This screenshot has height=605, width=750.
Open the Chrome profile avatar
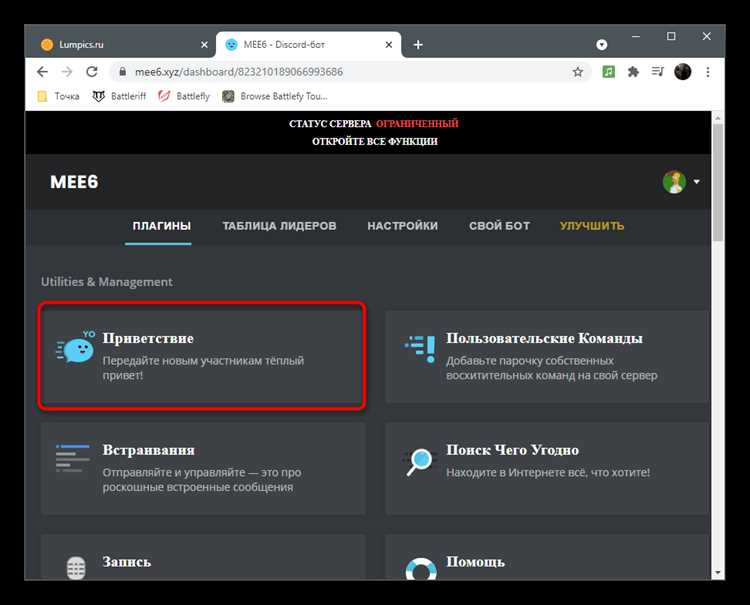click(x=683, y=72)
